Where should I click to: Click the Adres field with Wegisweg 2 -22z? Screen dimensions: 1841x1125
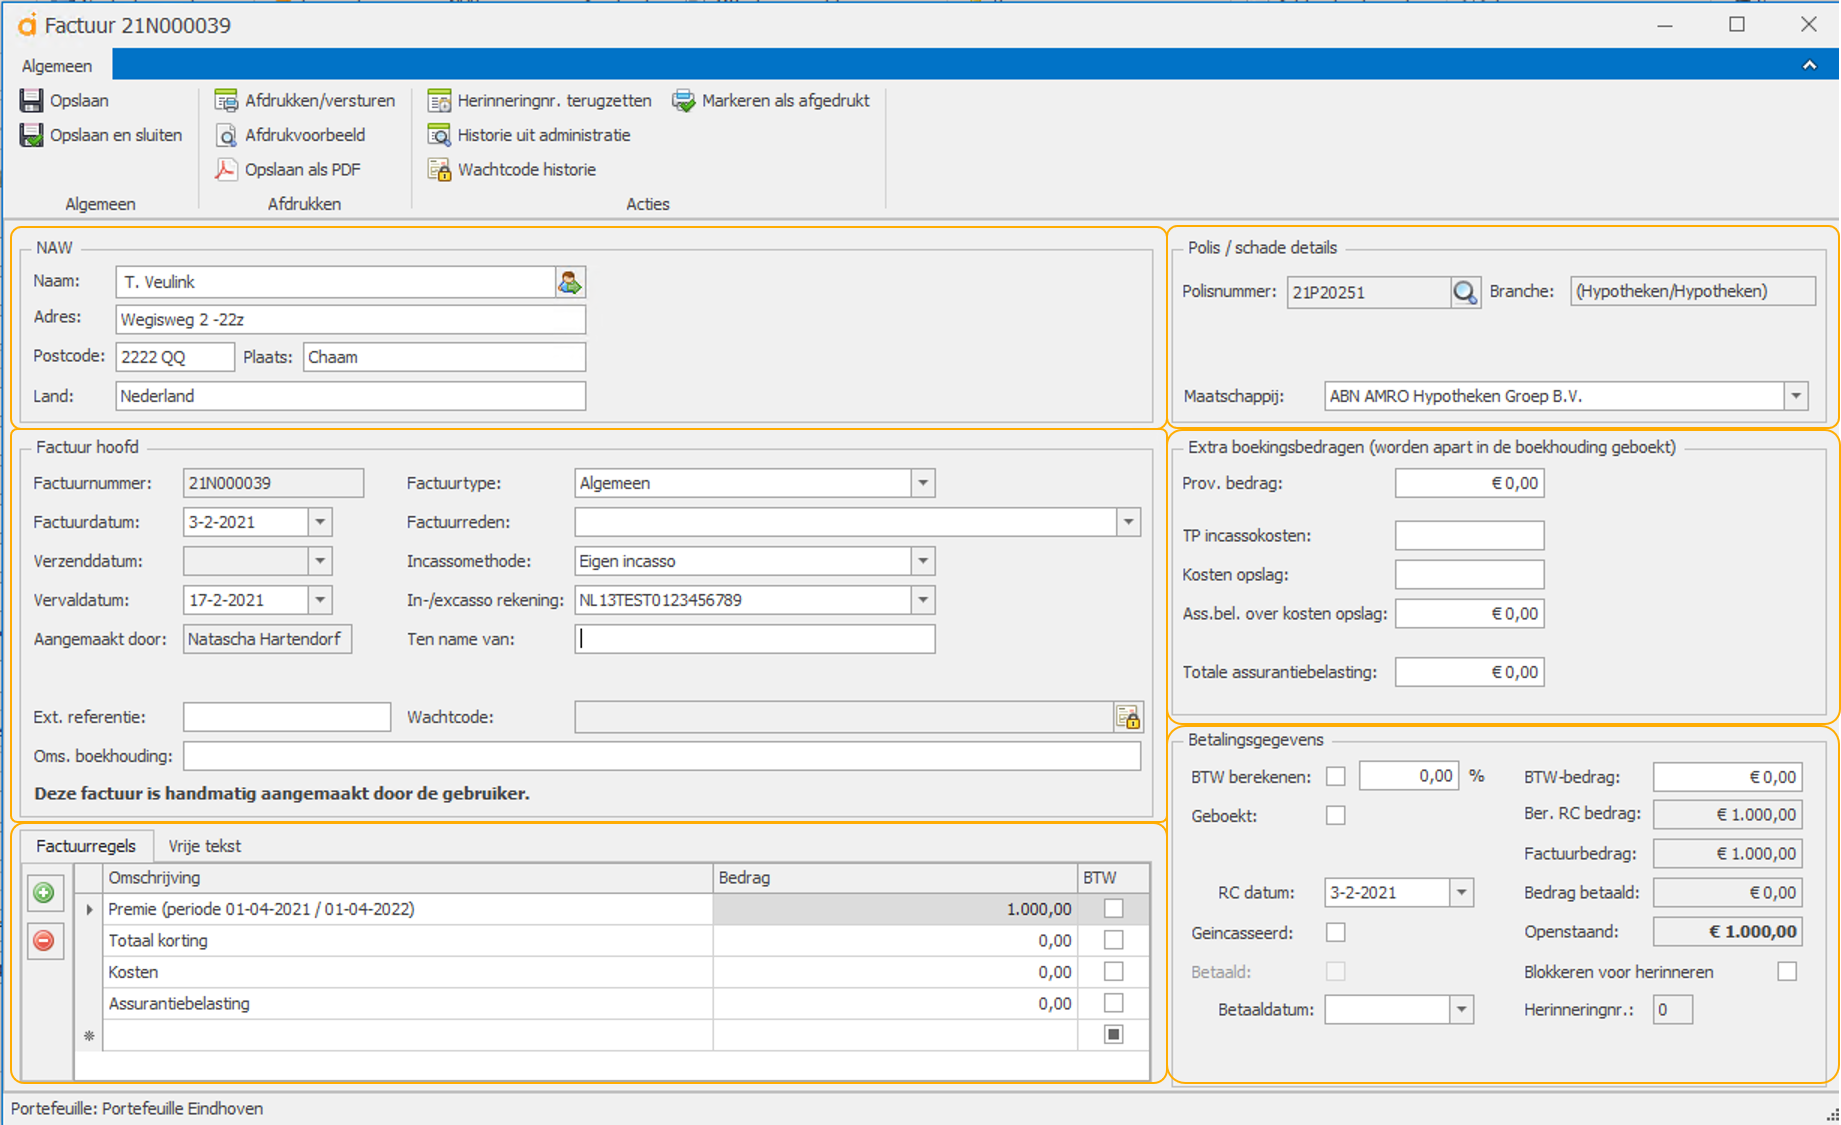coord(350,320)
